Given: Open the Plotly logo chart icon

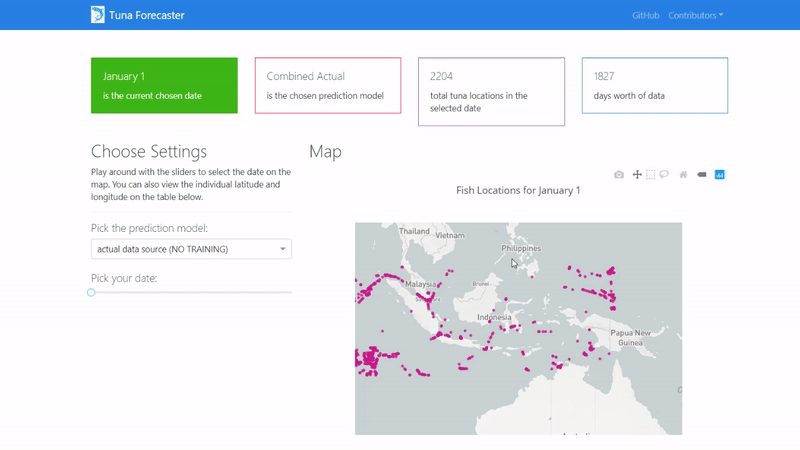Looking at the screenshot, I should point(719,174).
